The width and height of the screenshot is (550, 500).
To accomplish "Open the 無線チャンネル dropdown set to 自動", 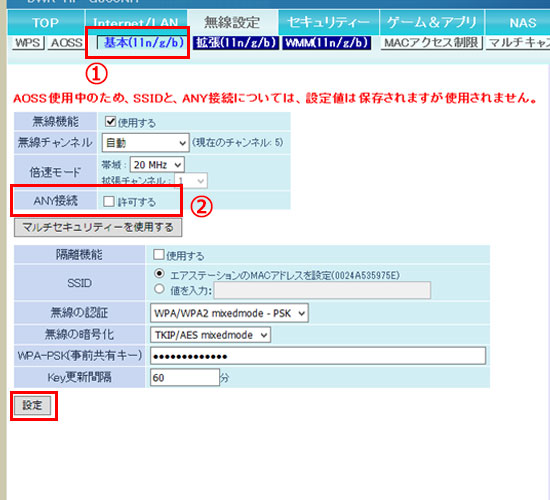I will pyautogui.click(x=146, y=143).
